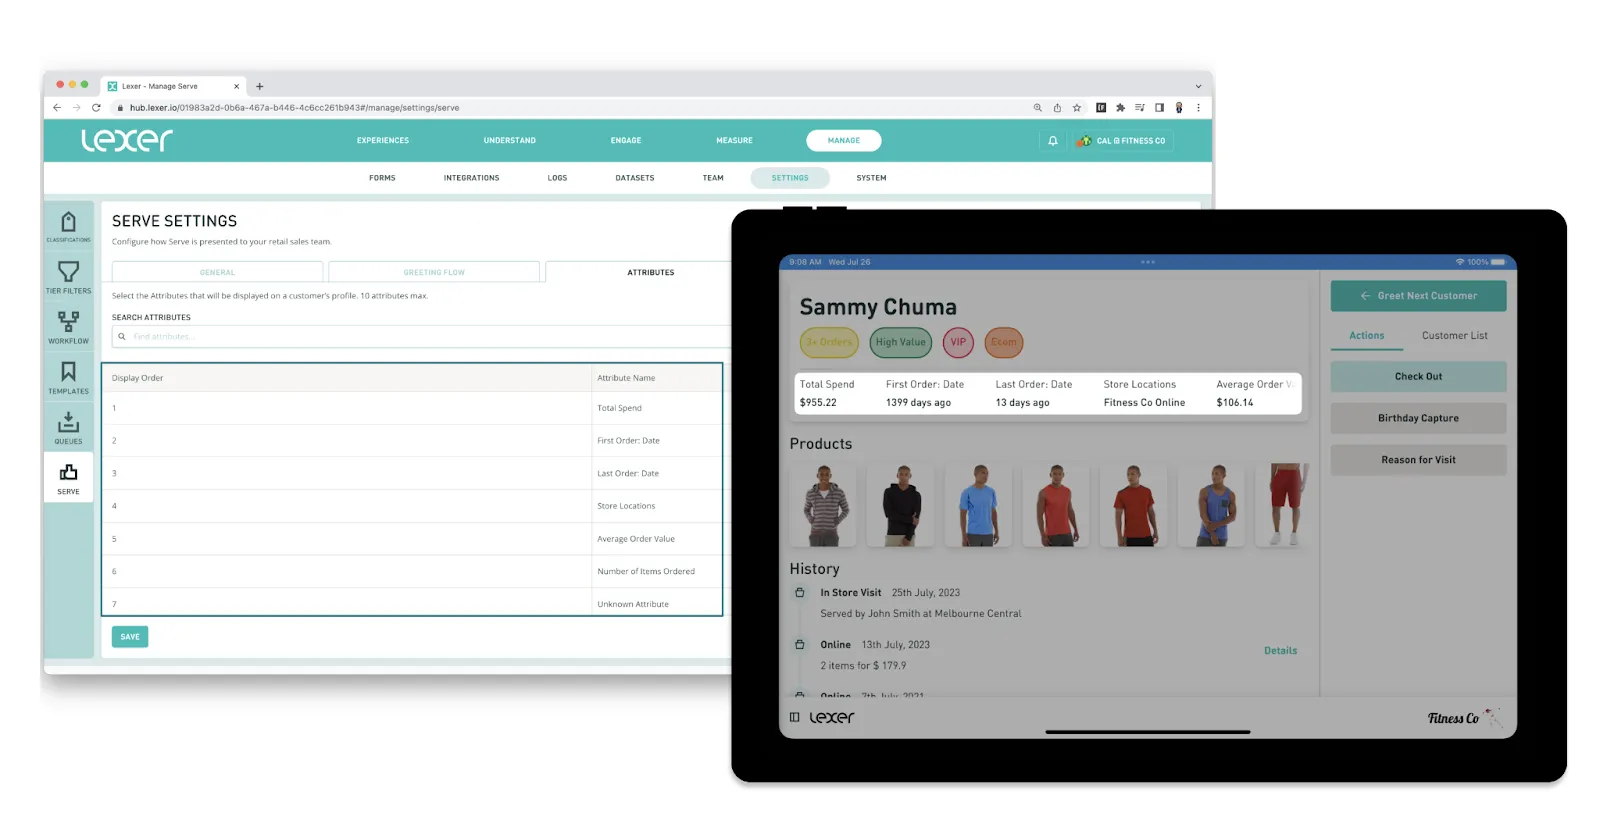Open a new browser tab
This screenshot has width=1600, height=813.
click(x=260, y=86)
